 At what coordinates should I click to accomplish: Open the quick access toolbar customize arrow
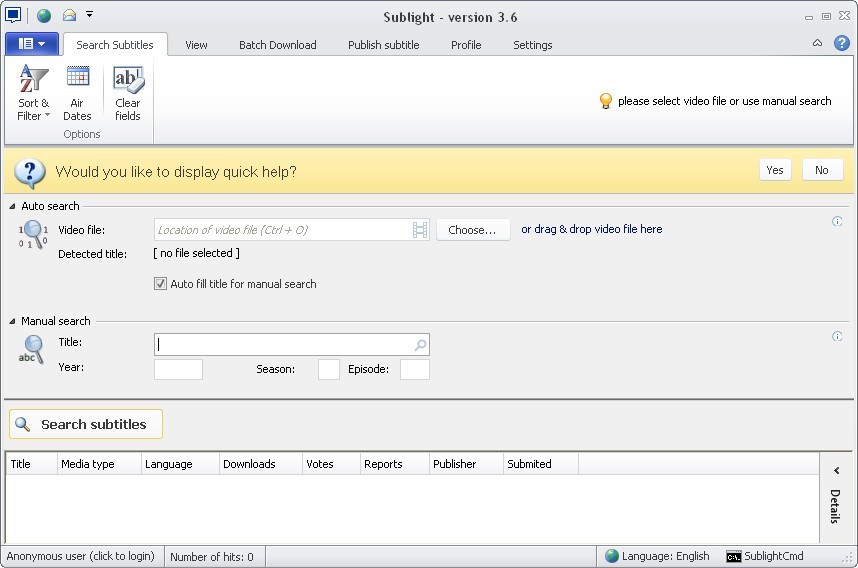89,14
